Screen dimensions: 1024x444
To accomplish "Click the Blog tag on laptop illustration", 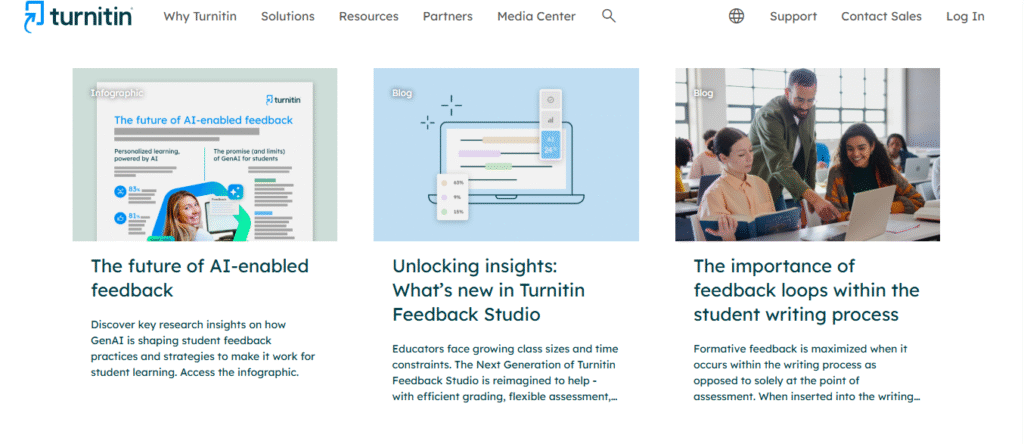I will (x=402, y=93).
